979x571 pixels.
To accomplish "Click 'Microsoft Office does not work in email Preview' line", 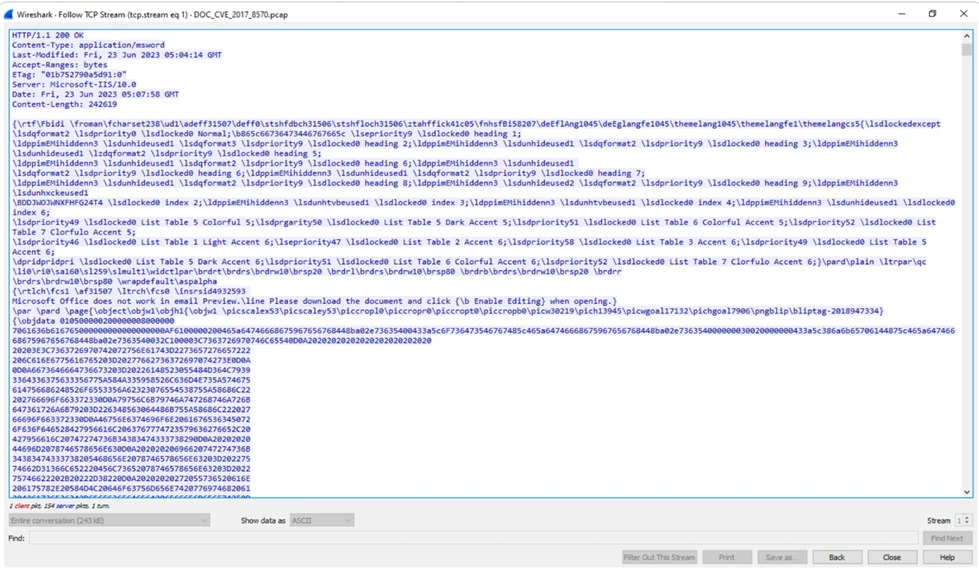I will tap(314, 301).
